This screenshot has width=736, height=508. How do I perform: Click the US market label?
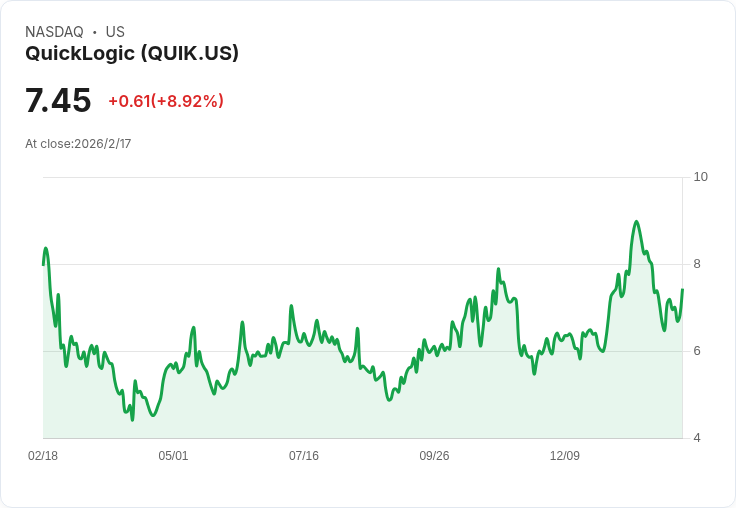click(x=115, y=32)
